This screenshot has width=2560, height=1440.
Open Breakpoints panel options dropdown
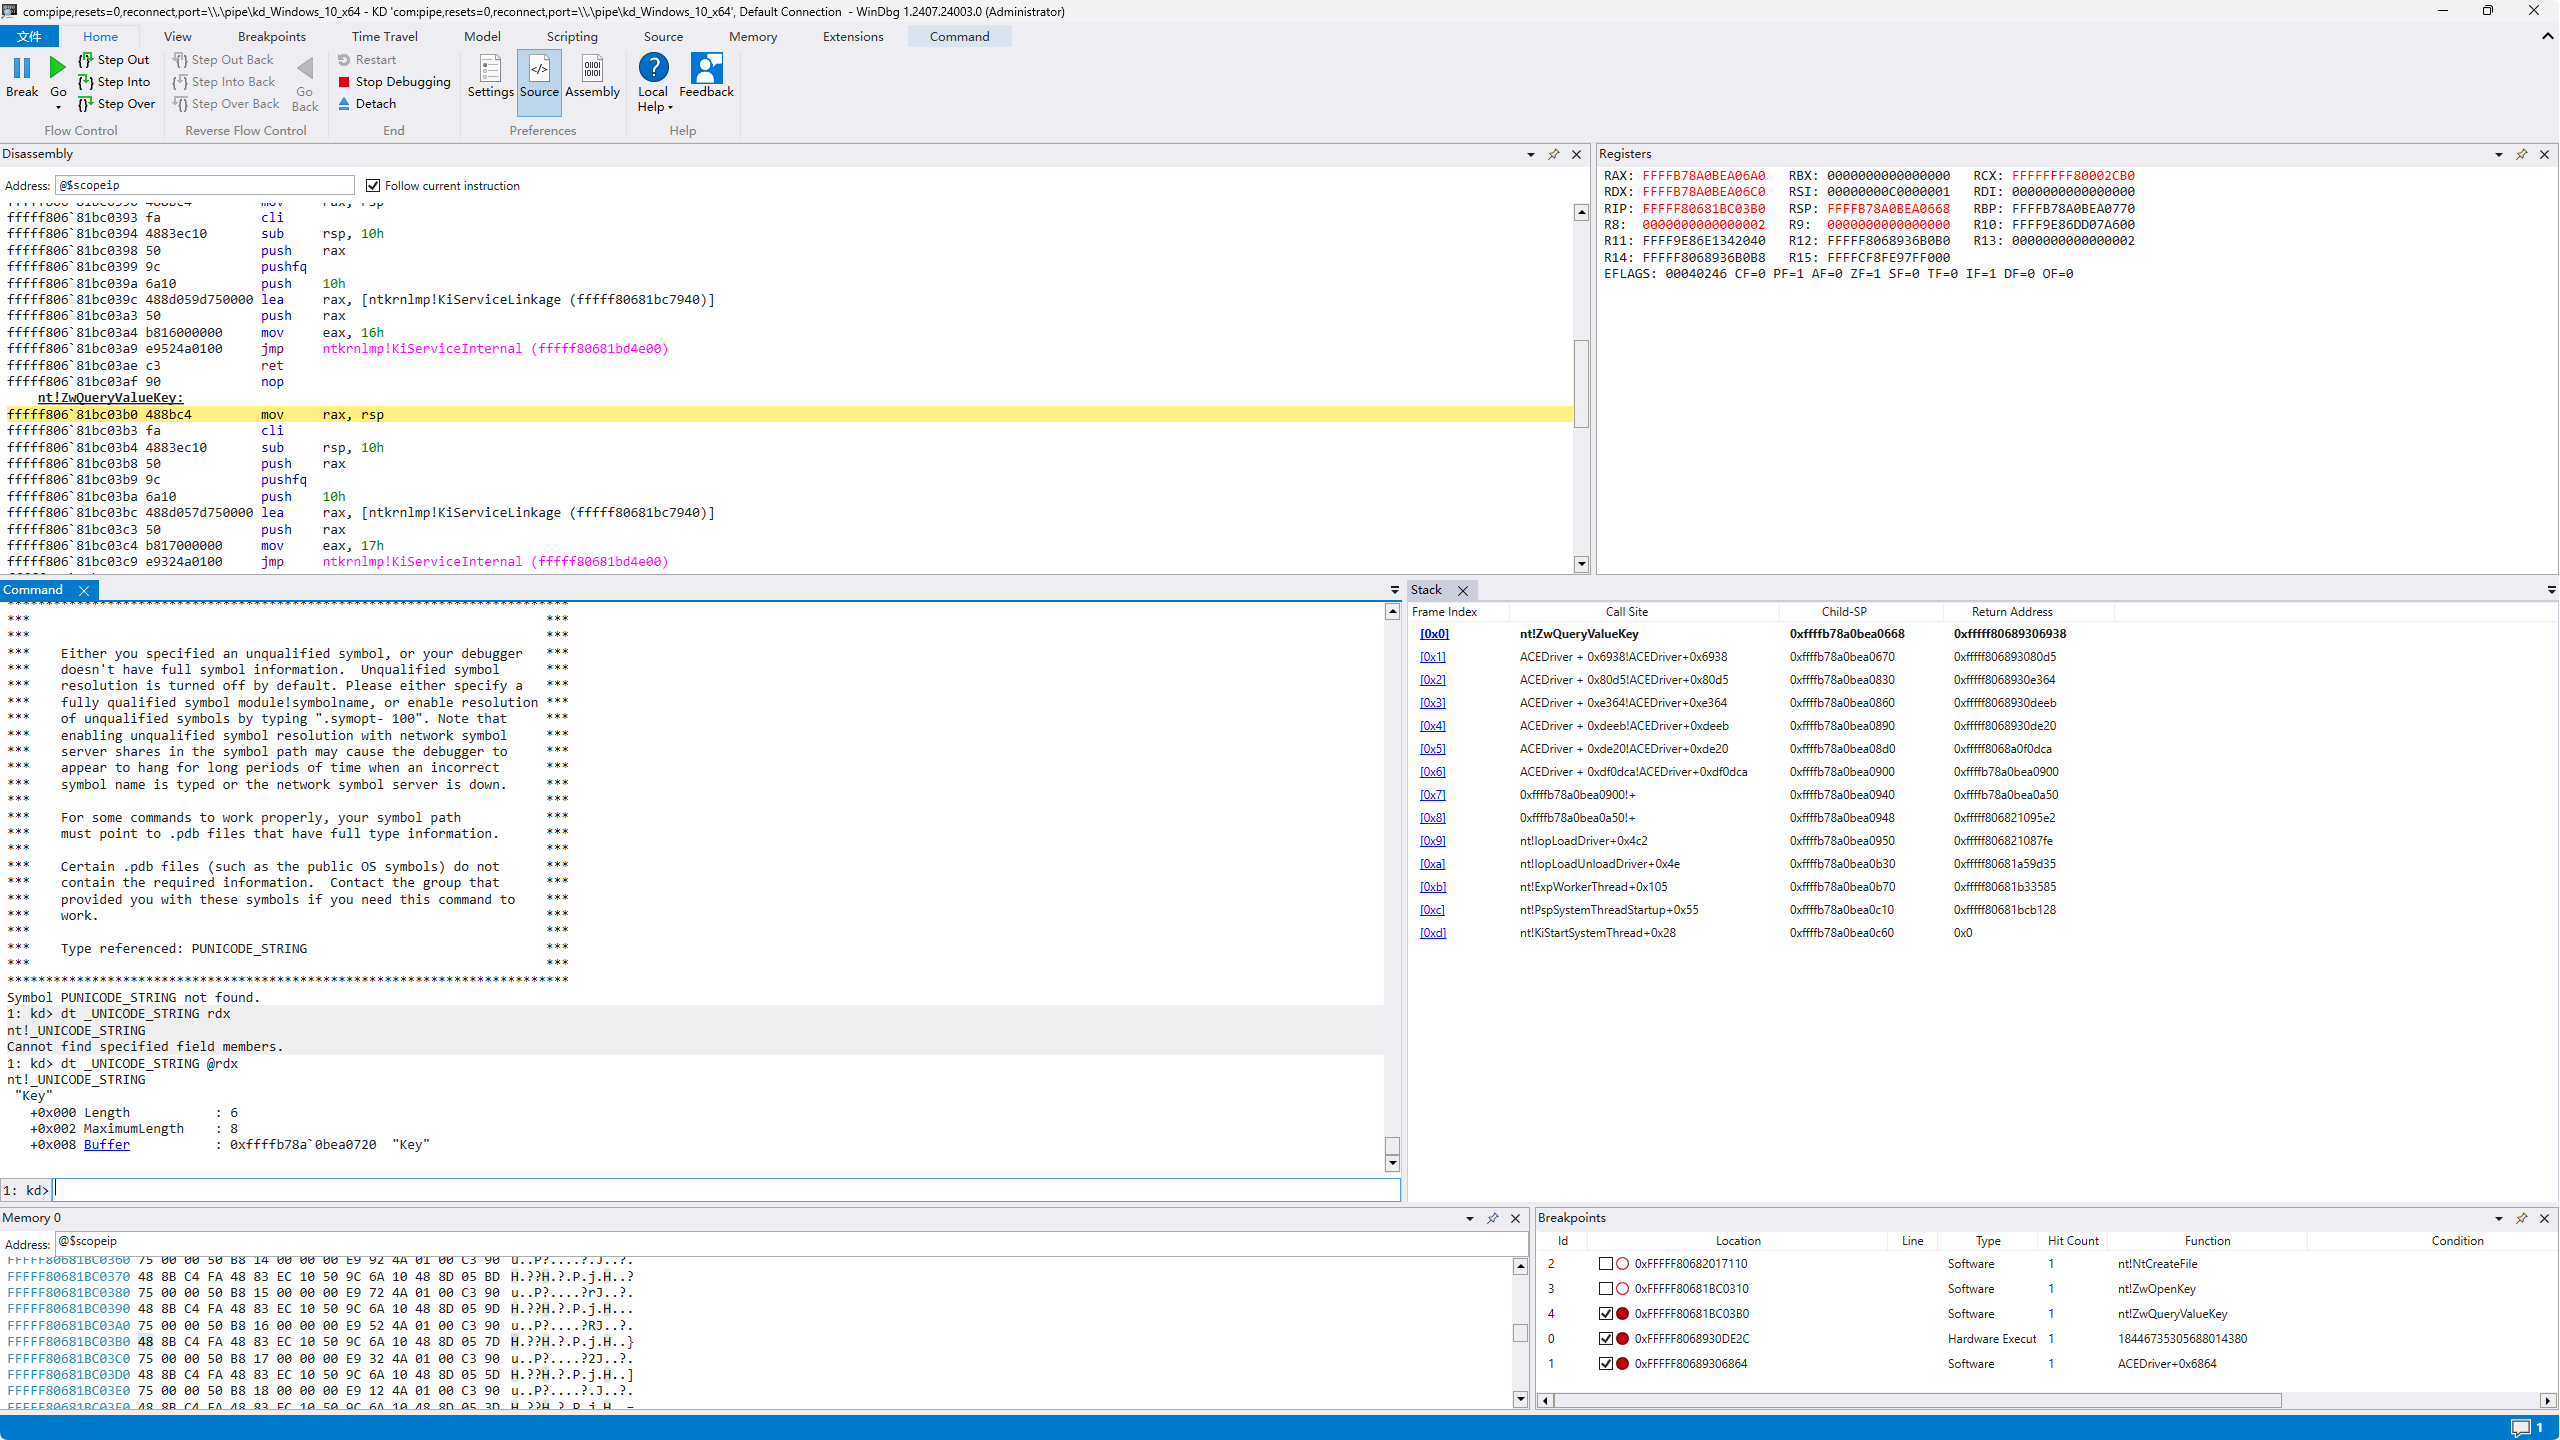click(x=2498, y=1219)
